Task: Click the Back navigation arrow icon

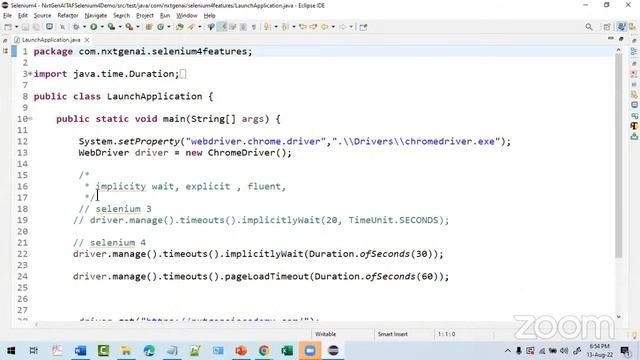Action: point(324,27)
